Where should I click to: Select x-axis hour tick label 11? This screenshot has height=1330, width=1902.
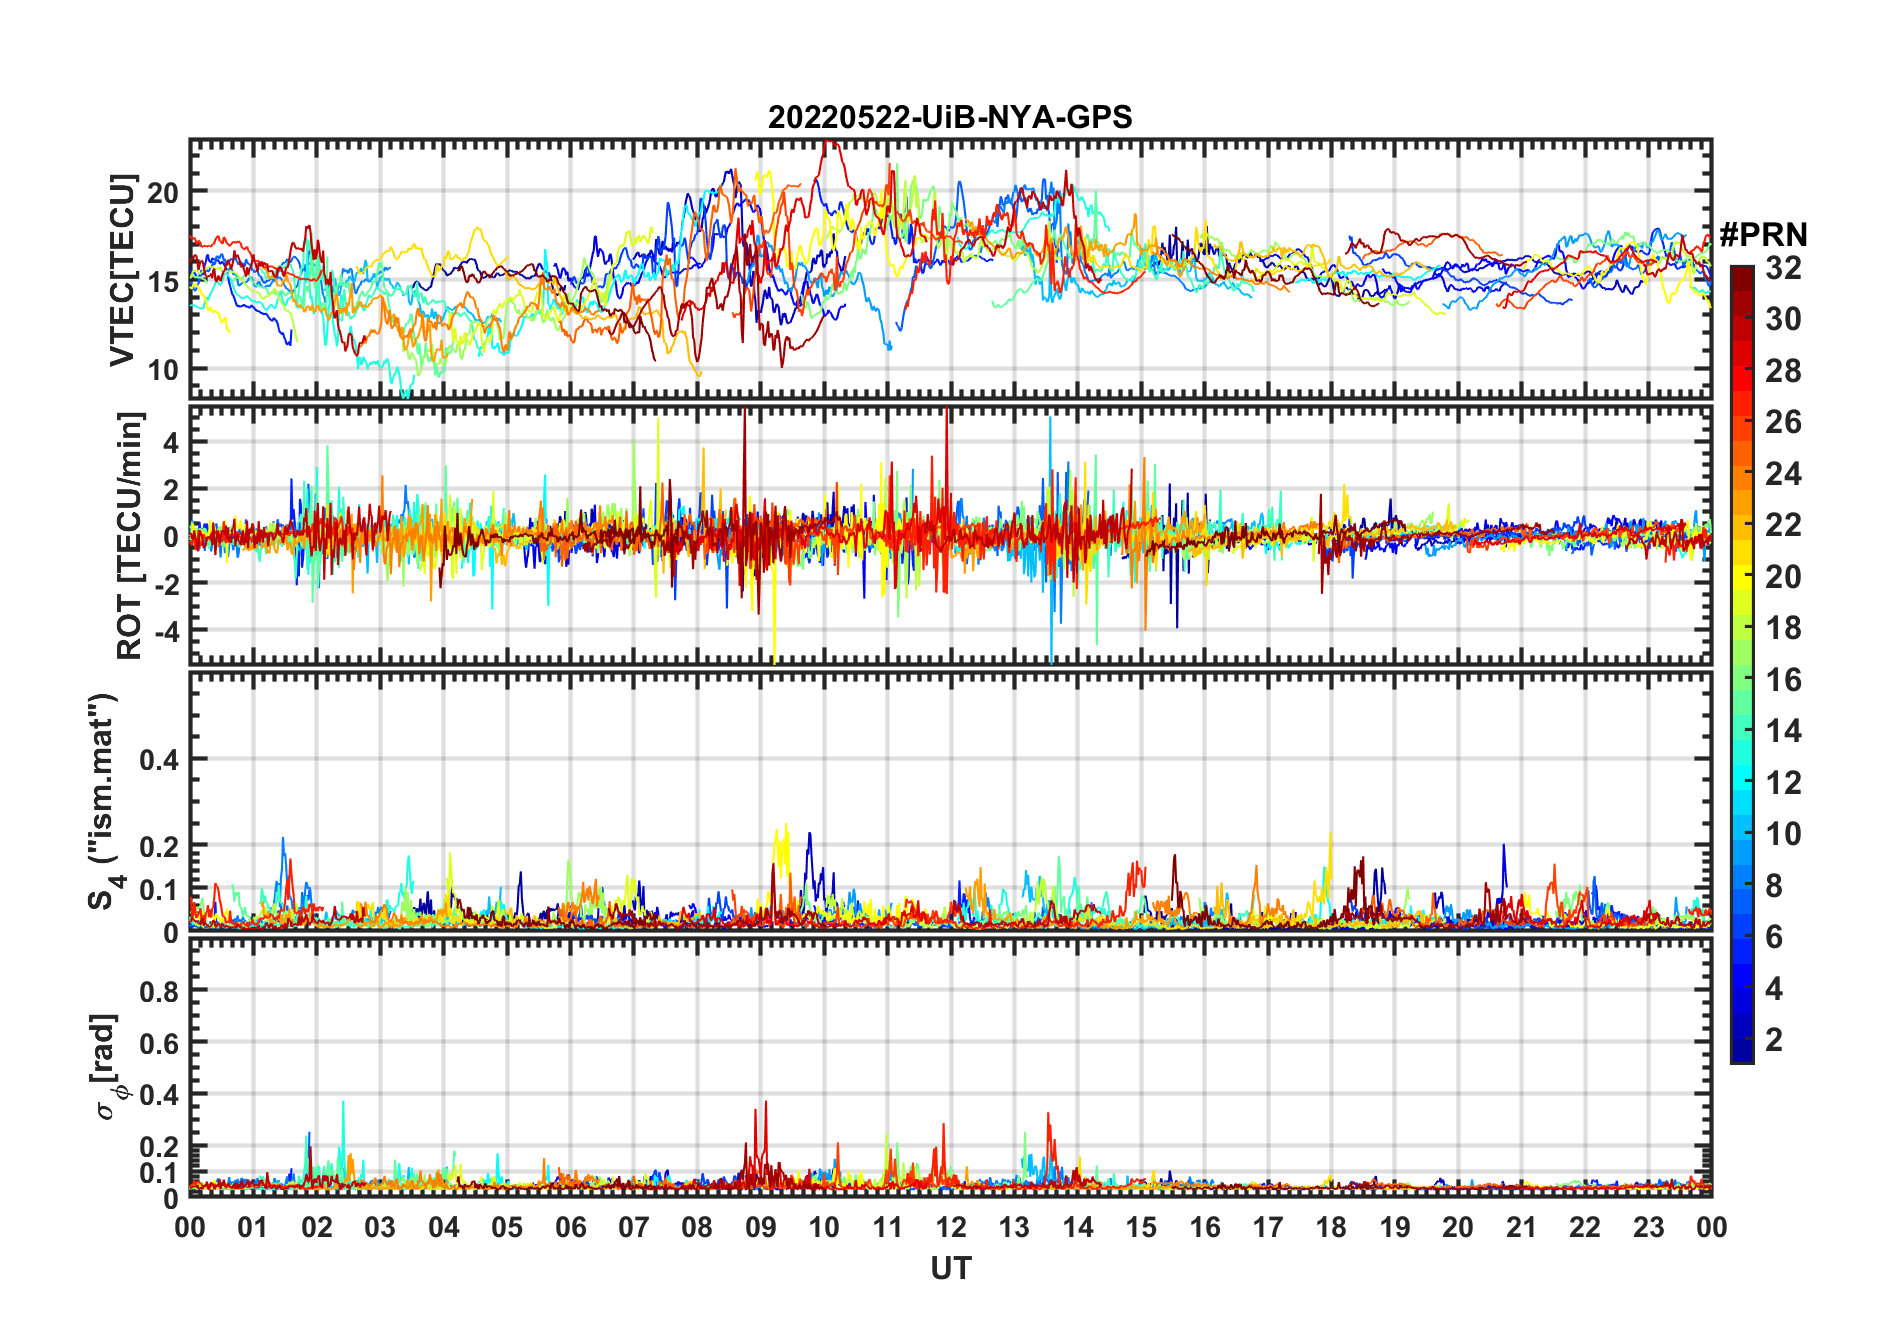(888, 1227)
